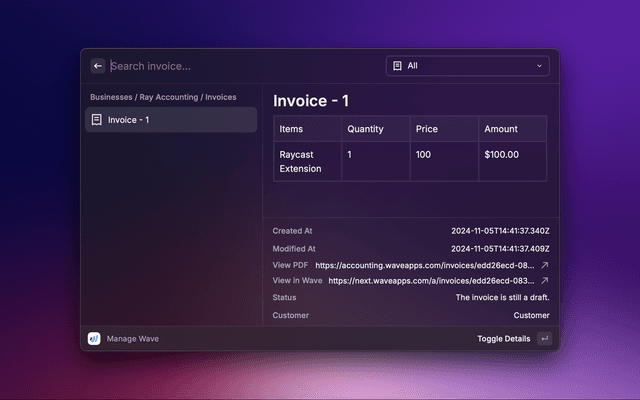Viewport: 640px width, 400px height.
Task: Click the Businesses / Ray Accounting breadcrumb
Action: click(163, 97)
